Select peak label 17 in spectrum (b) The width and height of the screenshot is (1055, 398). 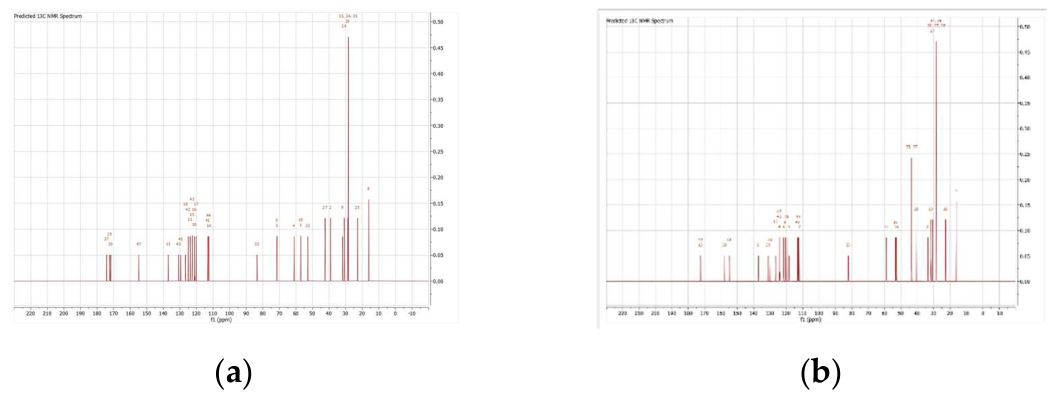886,227
